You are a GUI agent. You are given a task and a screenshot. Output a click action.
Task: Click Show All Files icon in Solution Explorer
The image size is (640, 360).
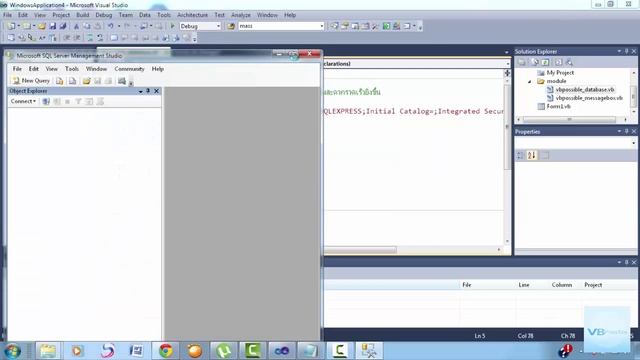[x=534, y=62]
